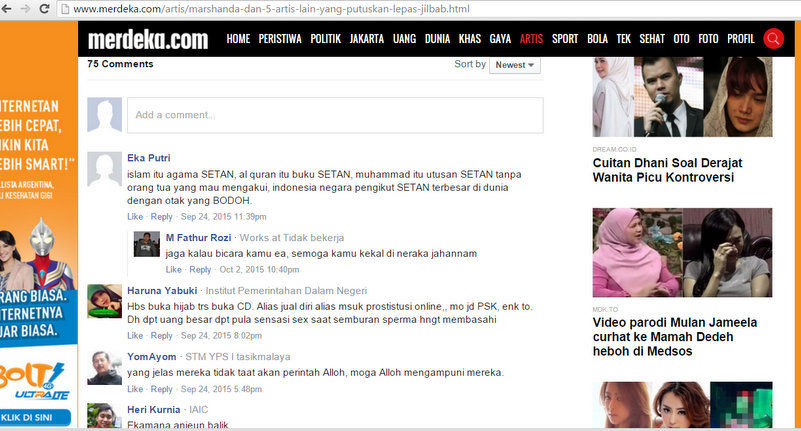Open the UANG section

(404, 39)
